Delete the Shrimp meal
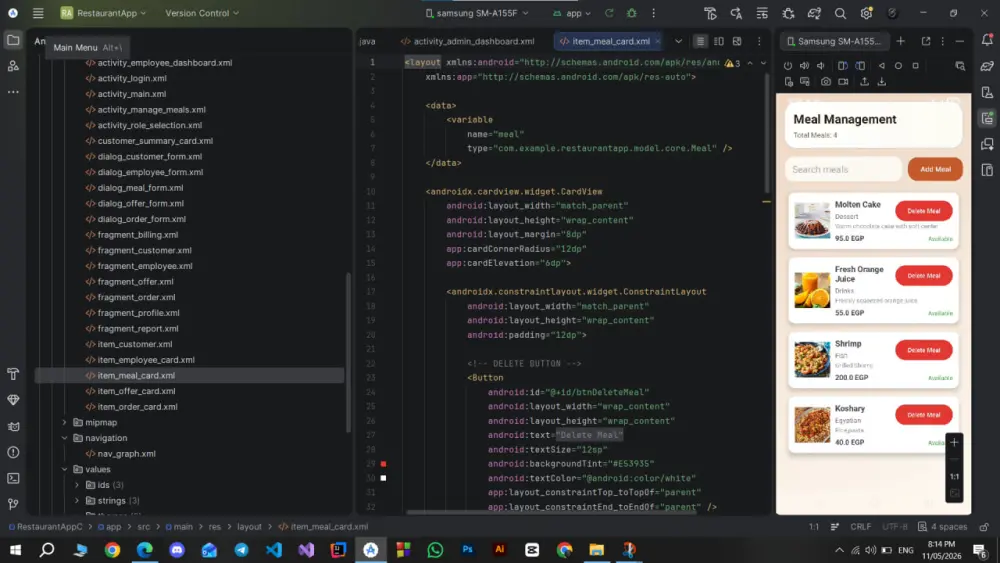This screenshot has height=563, width=1000. (x=923, y=350)
